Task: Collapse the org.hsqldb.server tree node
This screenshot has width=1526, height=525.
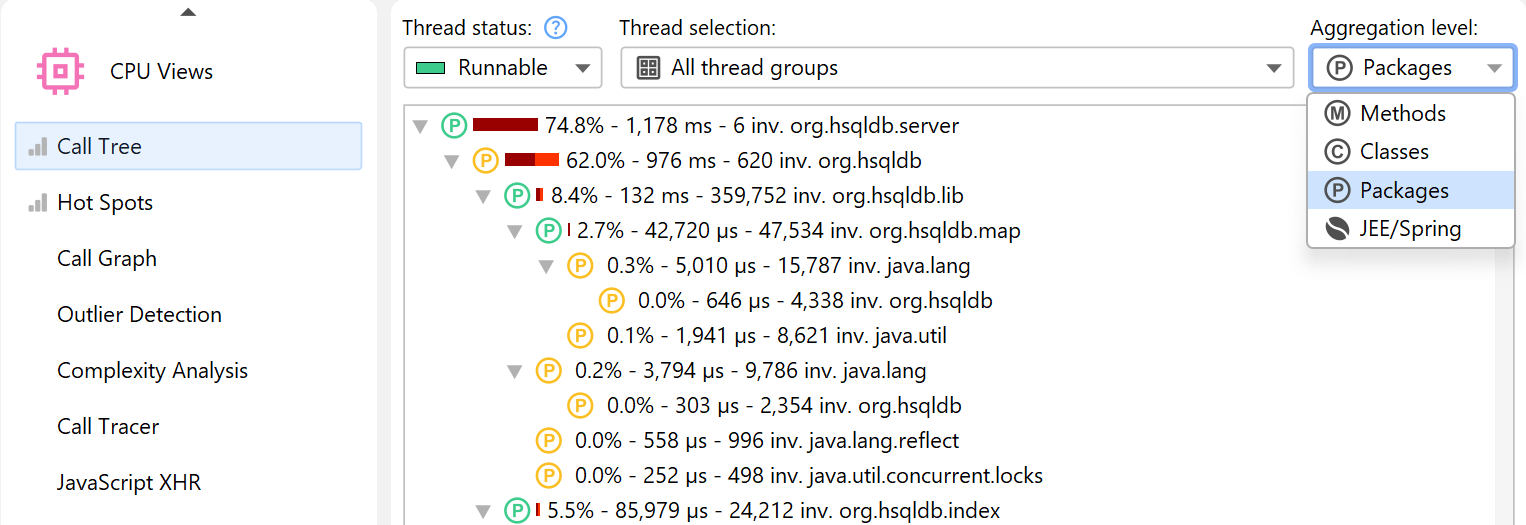Action: (x=421, y=126)
